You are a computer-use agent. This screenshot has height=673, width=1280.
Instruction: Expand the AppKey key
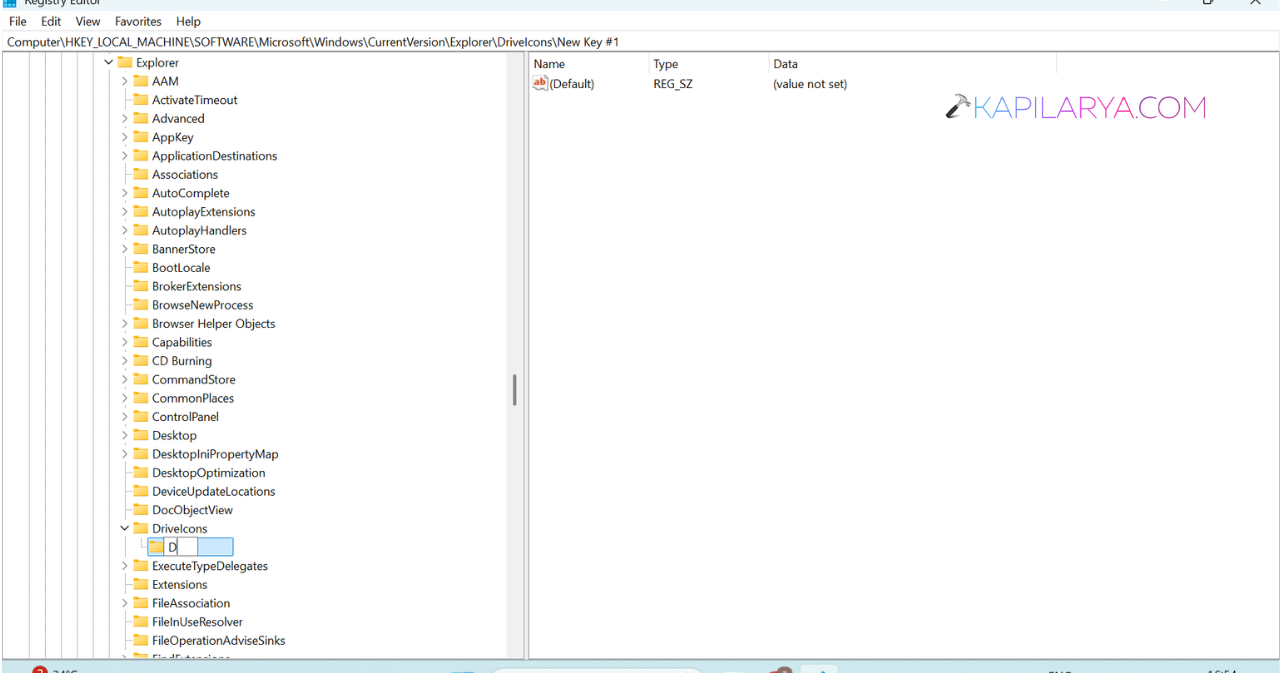[x=125, y=137]
